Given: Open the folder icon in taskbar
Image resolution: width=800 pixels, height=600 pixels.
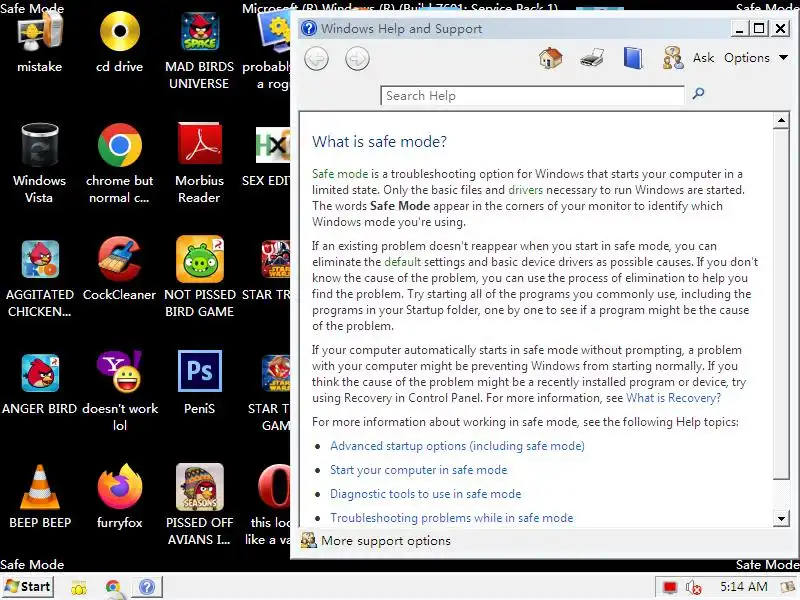Looking at the screenshot, I should click(x=79, y=588).
